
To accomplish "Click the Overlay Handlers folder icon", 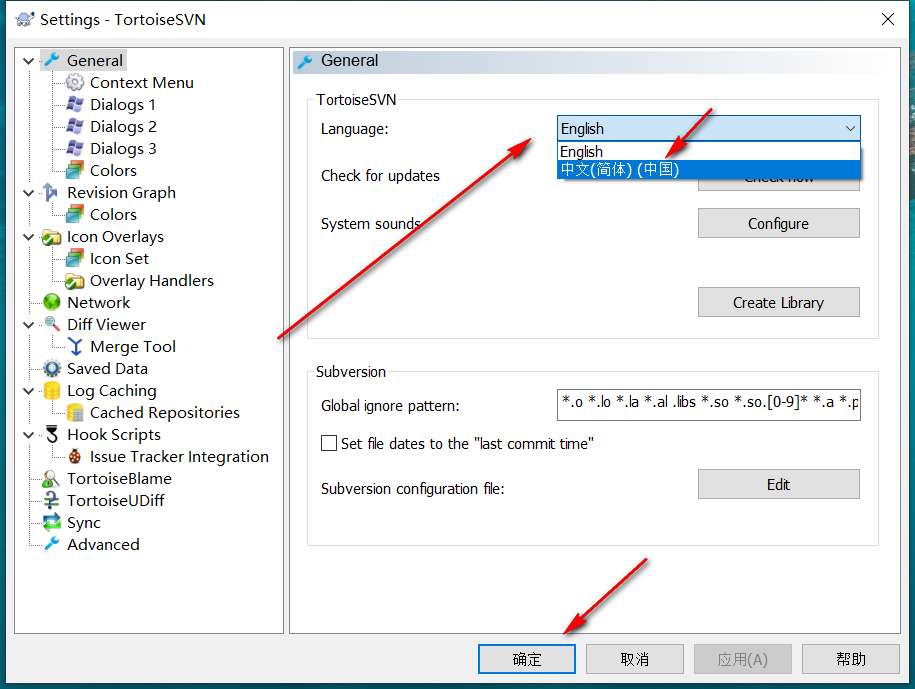I will (75, 281).
